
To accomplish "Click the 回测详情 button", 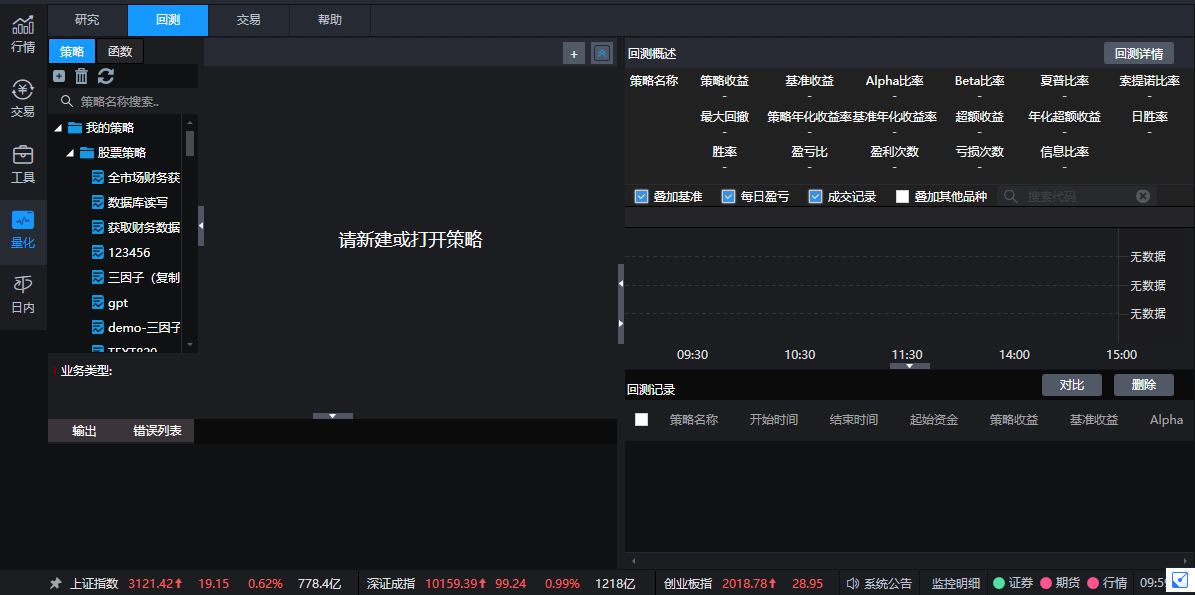I will point(1138,53).
